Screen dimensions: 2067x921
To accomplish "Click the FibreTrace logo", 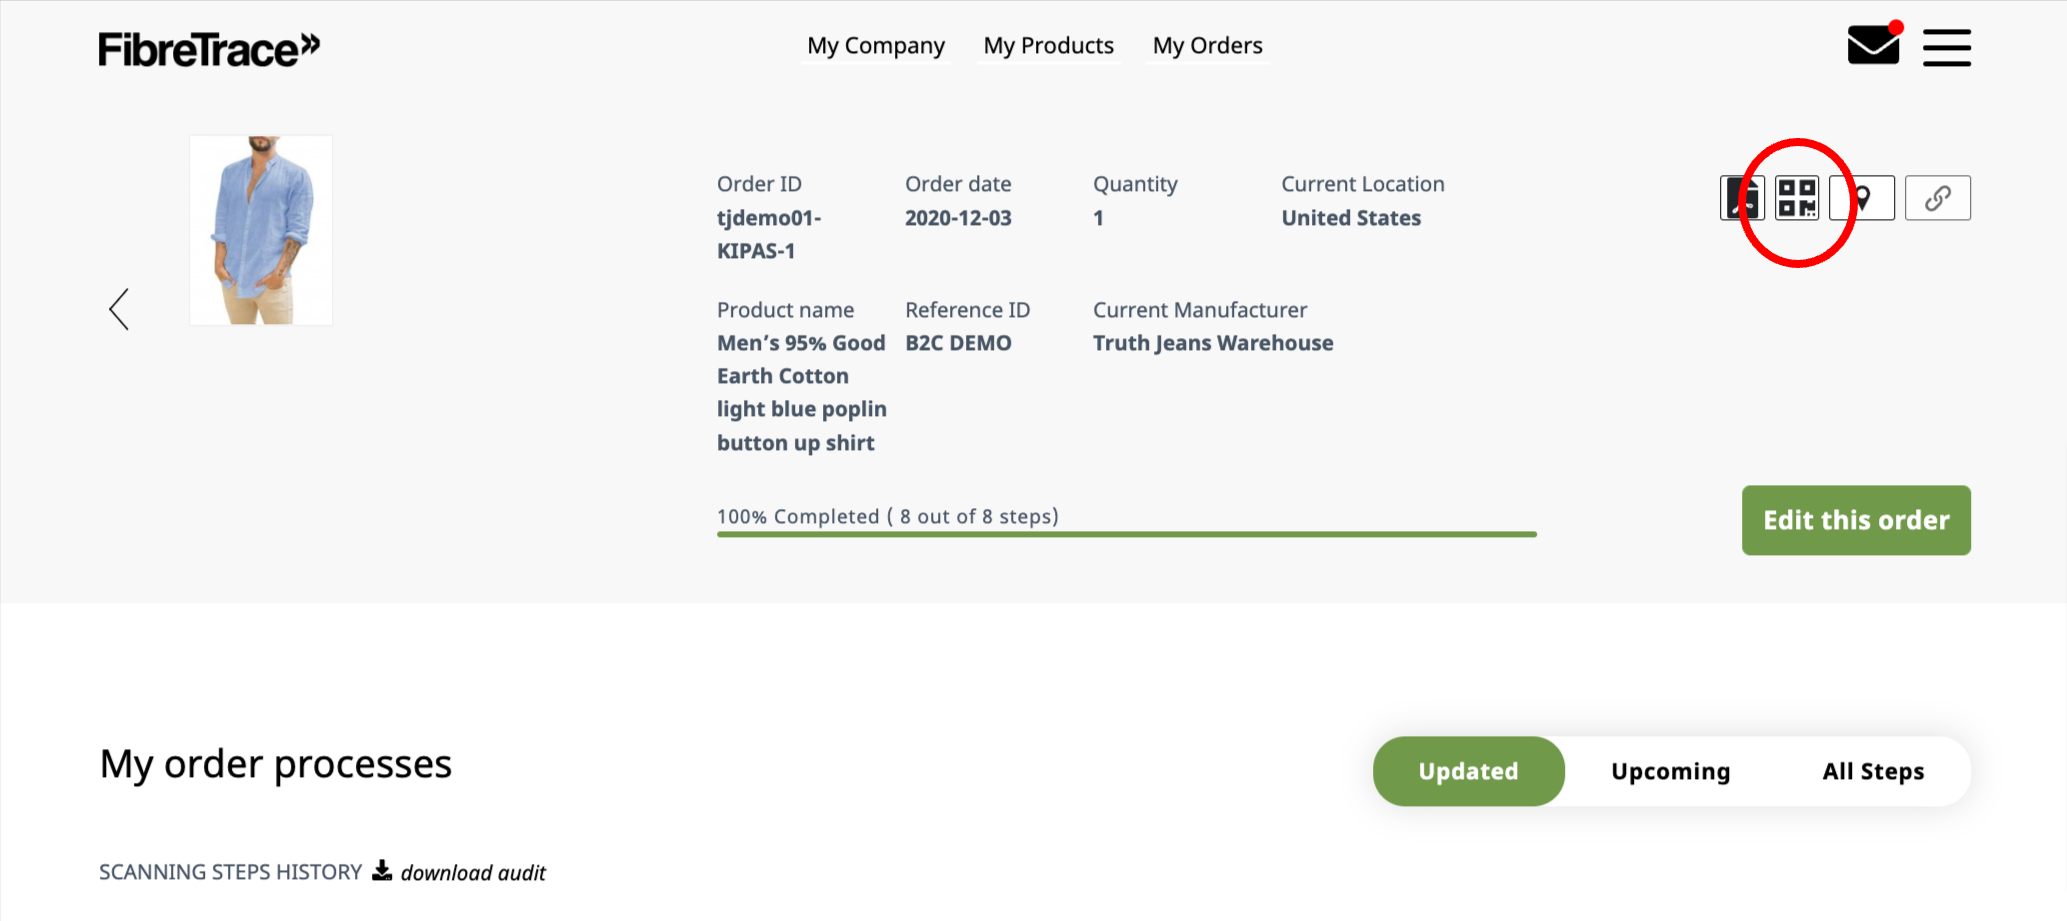I will [x=207, y=47].
